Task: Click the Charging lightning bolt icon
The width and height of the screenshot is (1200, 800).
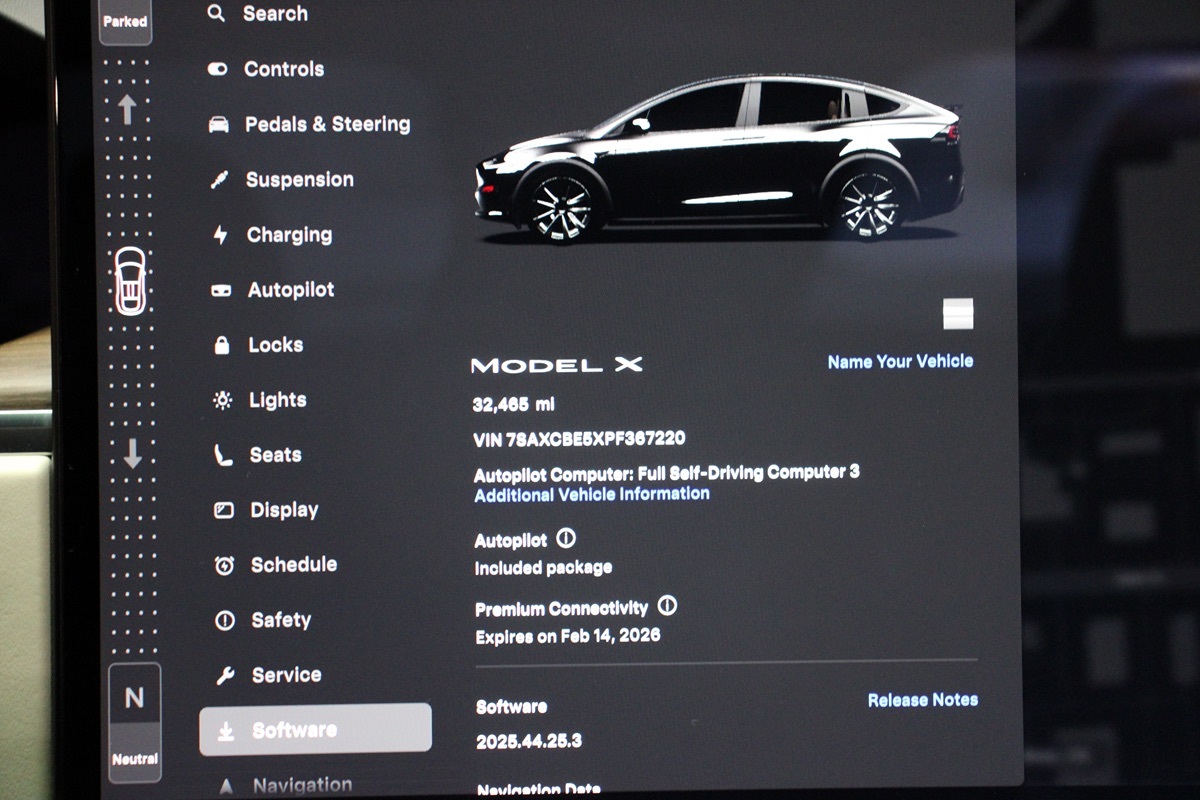Action: 220,235
